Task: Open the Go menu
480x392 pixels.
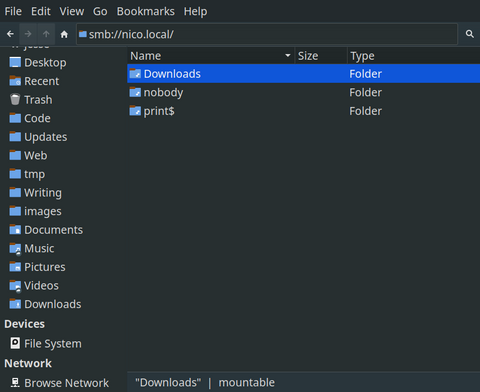Action: pos(100,11)
